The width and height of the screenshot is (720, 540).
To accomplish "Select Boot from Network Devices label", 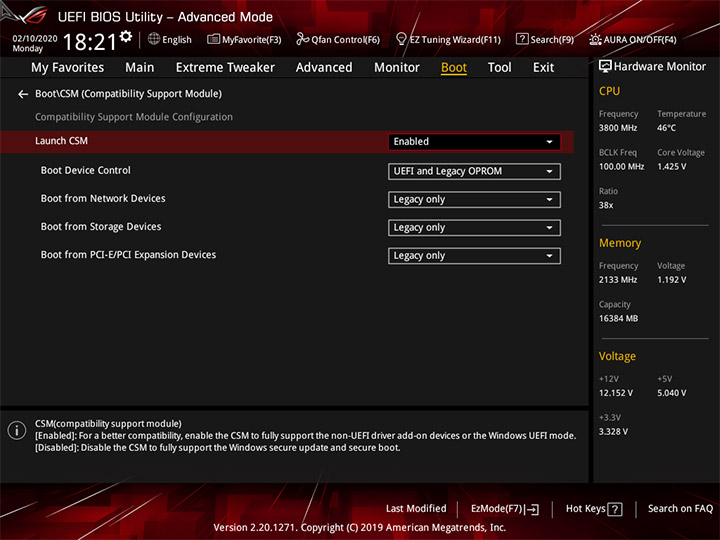I will (x=103, y=198).
